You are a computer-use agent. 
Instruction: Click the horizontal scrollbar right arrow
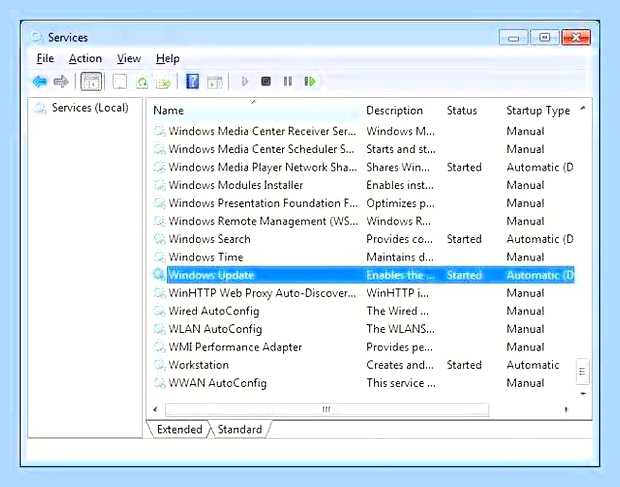coord(566,409)
